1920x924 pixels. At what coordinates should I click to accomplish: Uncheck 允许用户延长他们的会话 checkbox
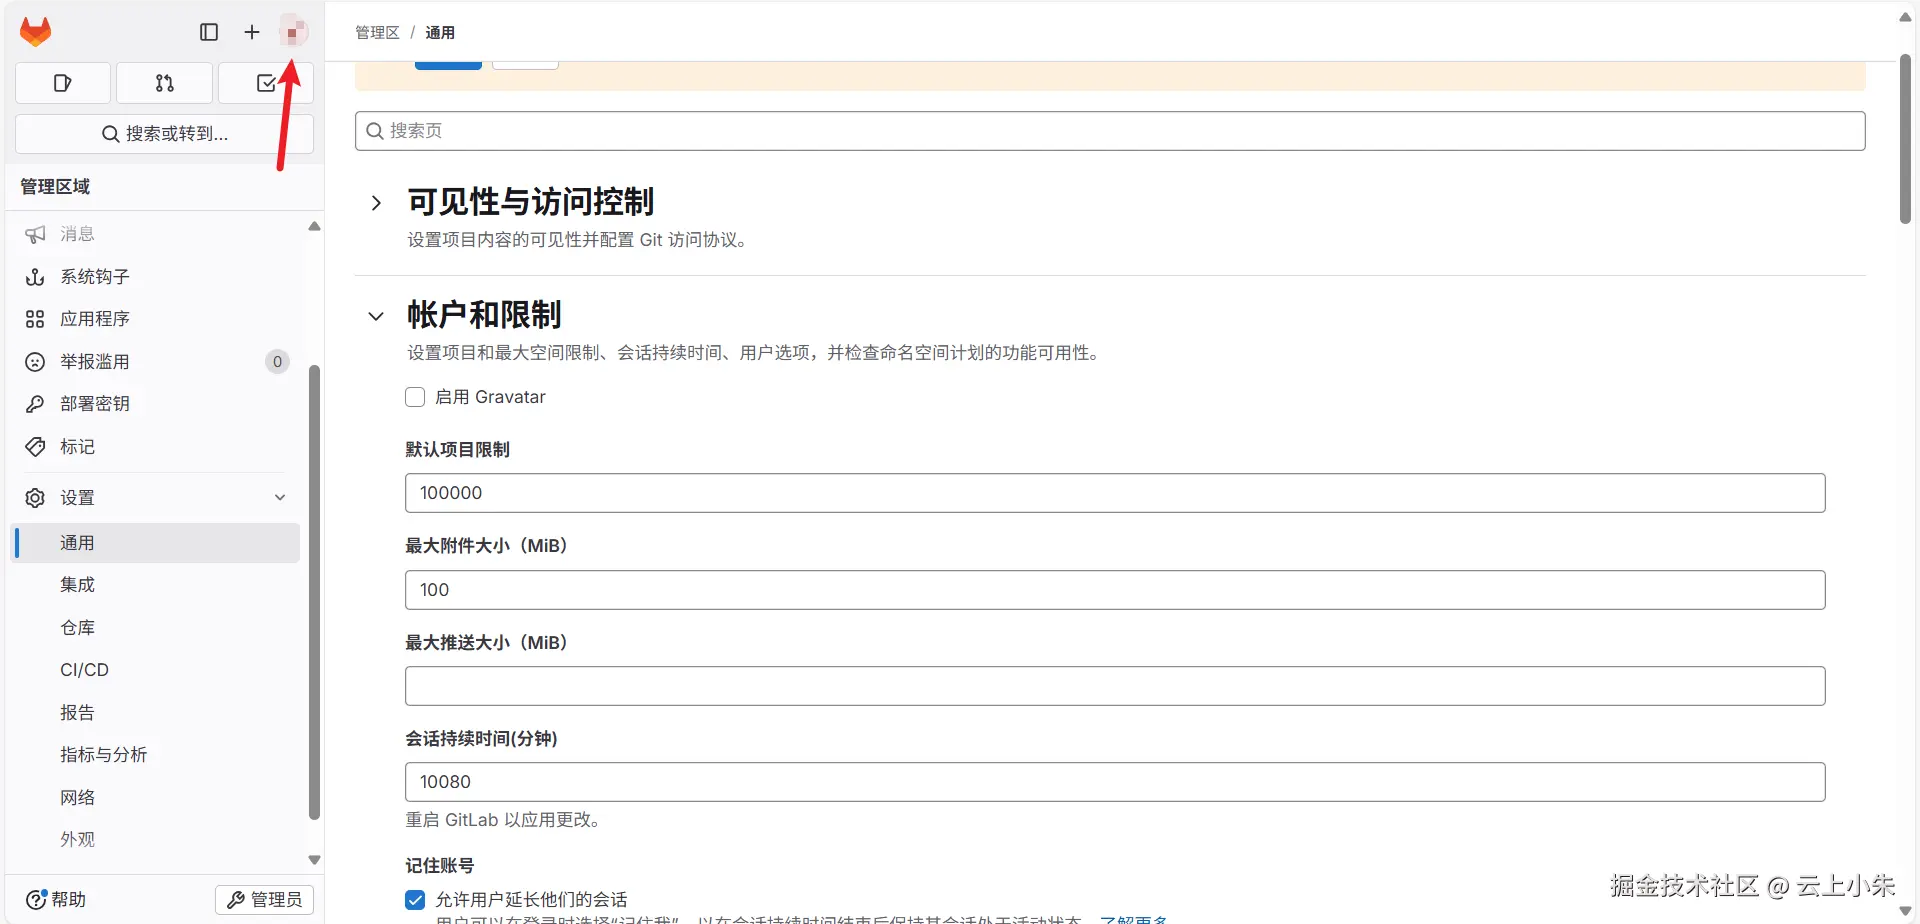point(415,900)
